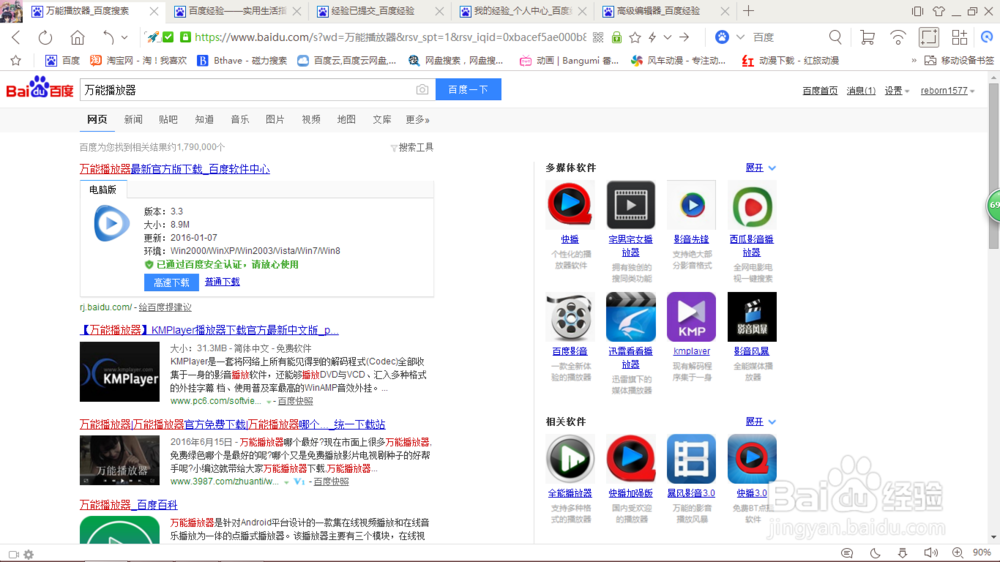Click the magnifier search icon in toolbar
The height and width of the screenshot is (562, 1000).
(x=835, y=38)
